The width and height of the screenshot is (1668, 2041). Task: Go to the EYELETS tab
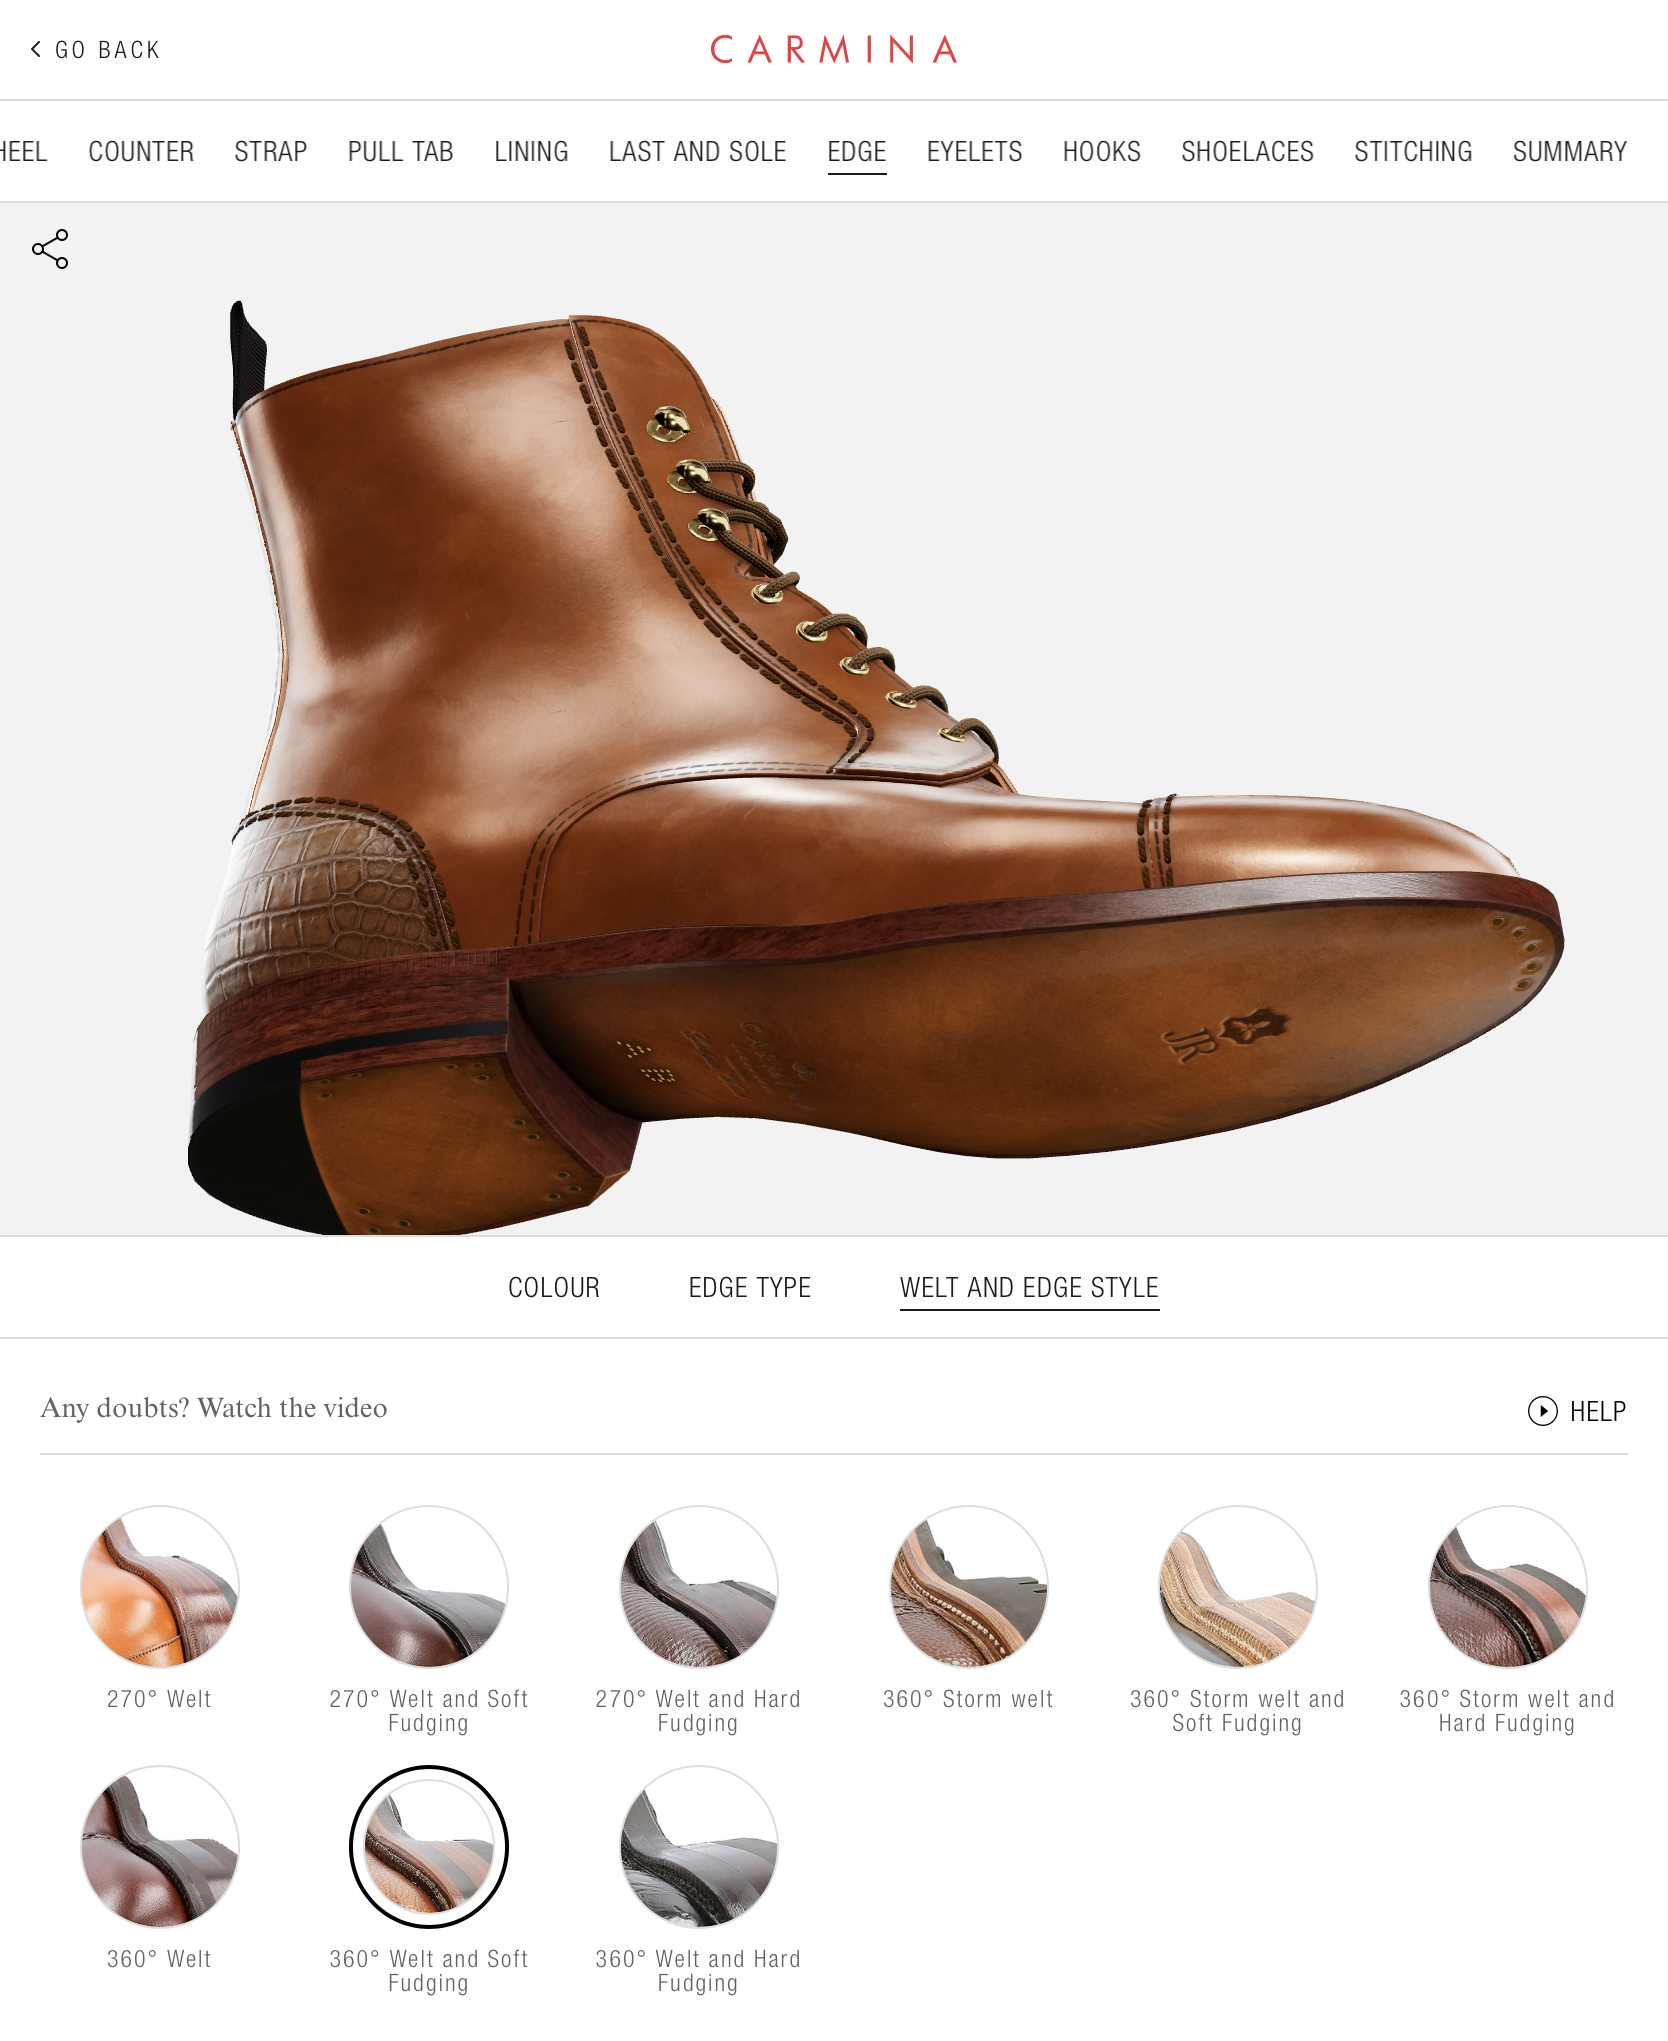974,152
